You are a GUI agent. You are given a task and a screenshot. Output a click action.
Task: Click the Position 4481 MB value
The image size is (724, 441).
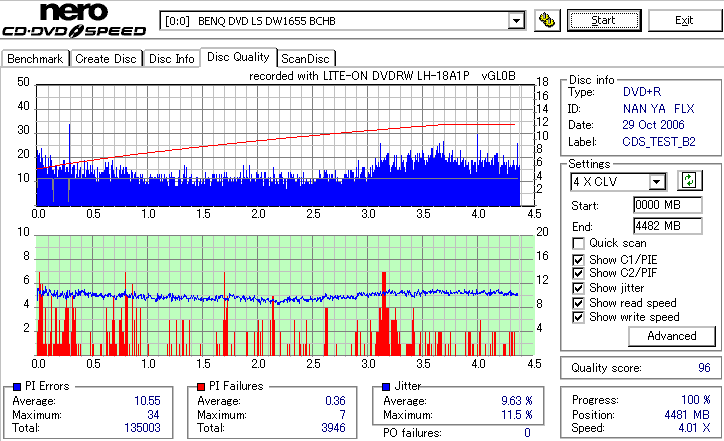(x=688, y=415)
